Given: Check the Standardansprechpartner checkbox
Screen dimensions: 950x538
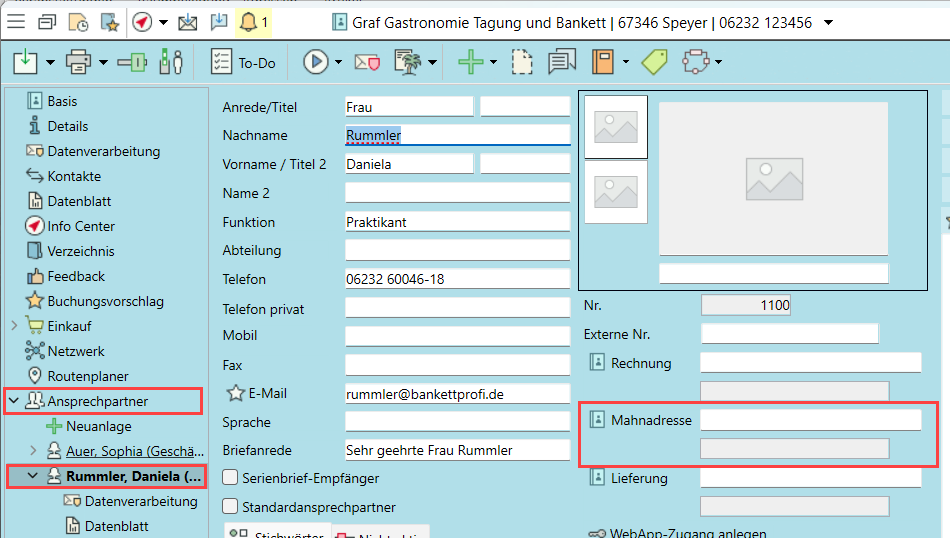Looking at the screenshot, I should (x=231, y=507).
